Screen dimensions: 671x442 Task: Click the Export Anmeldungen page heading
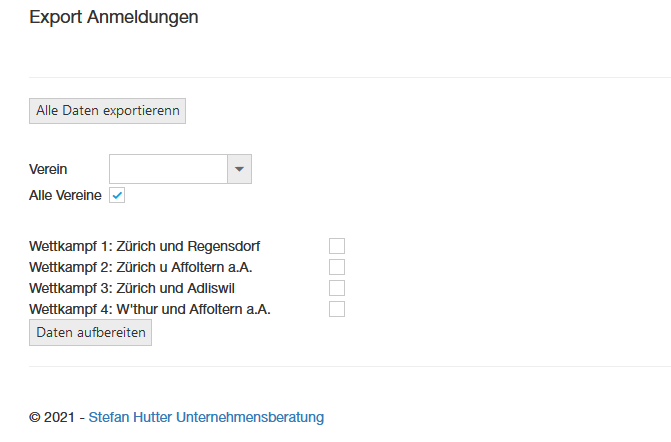point(114,17)
